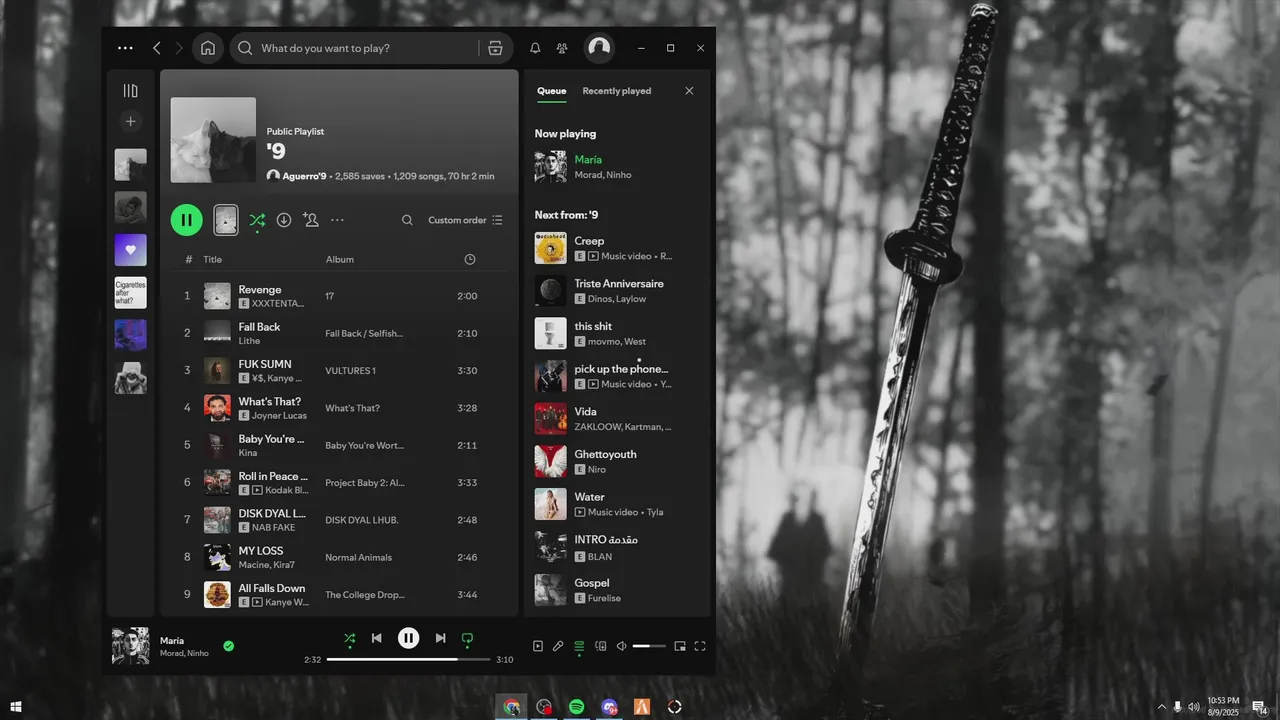The image size is (1280, 720).
Task: Skip to the next track
Action: (440, 638)
